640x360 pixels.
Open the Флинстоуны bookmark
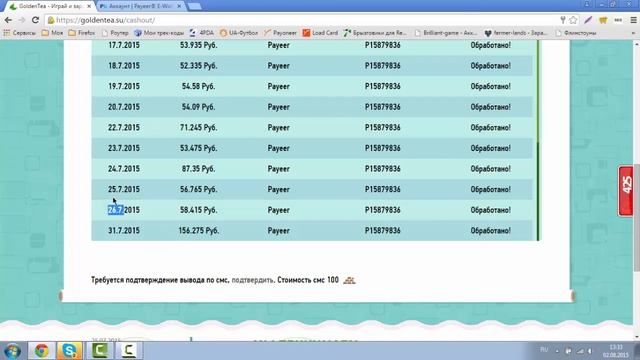click(x=576, y=33)
